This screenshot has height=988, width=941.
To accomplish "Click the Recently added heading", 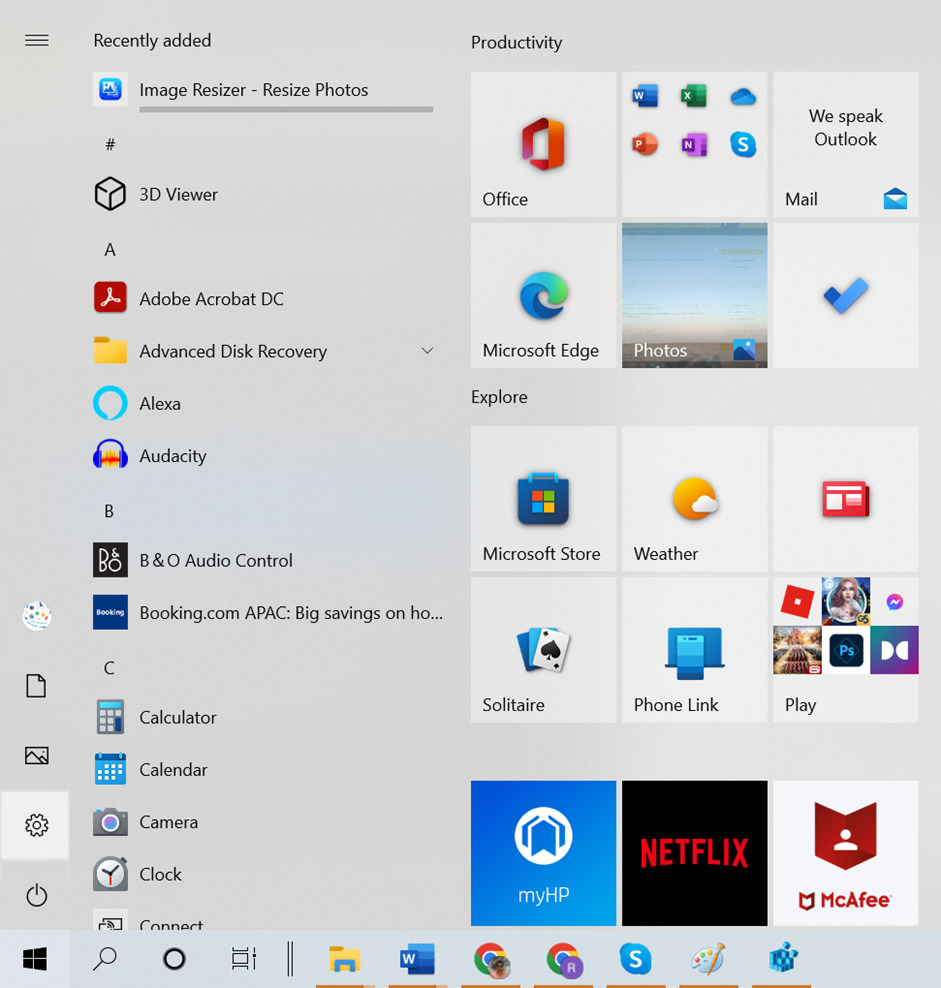I will tap(152, 40).
